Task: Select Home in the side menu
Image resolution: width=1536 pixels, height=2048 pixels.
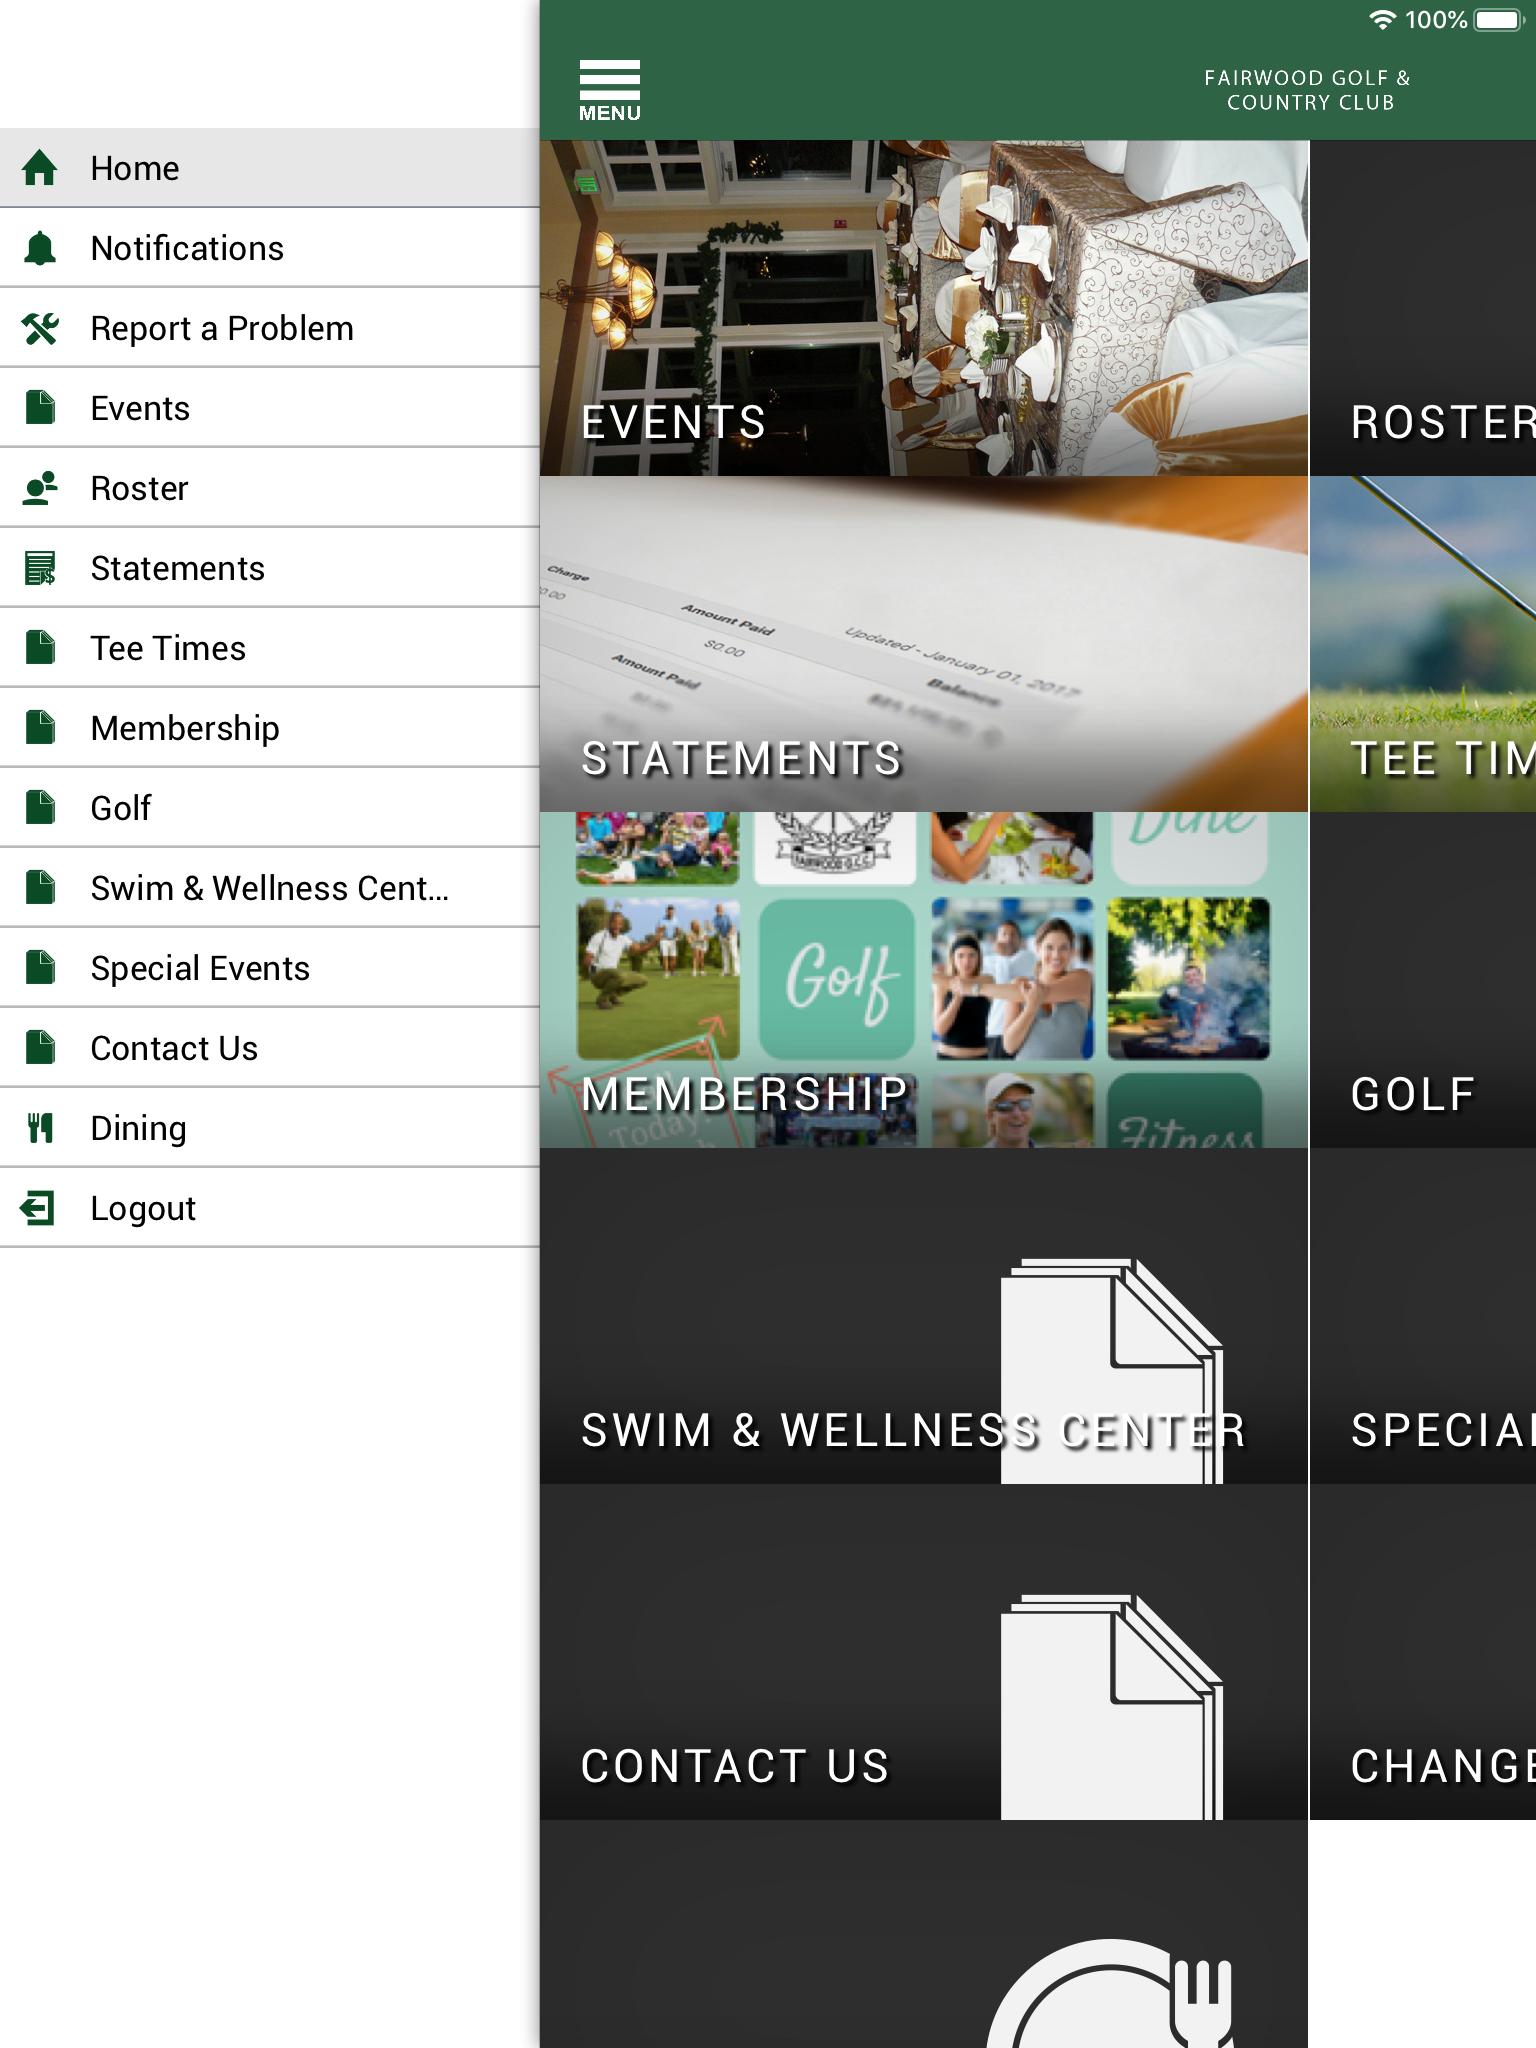Action: coord(270,168)
